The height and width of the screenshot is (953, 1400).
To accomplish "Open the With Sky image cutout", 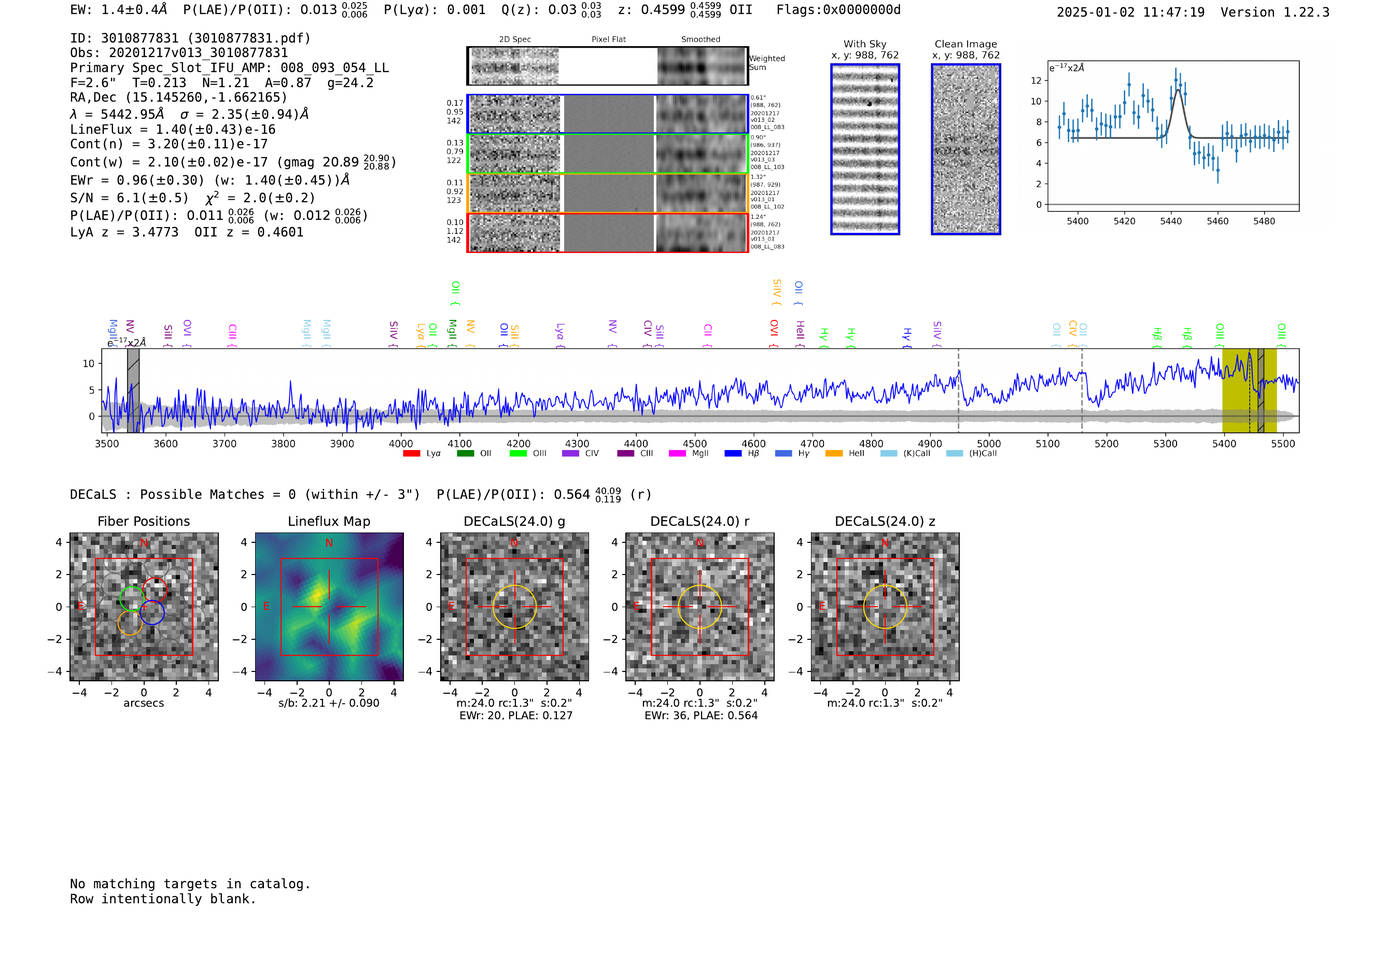I will (865, 149).
